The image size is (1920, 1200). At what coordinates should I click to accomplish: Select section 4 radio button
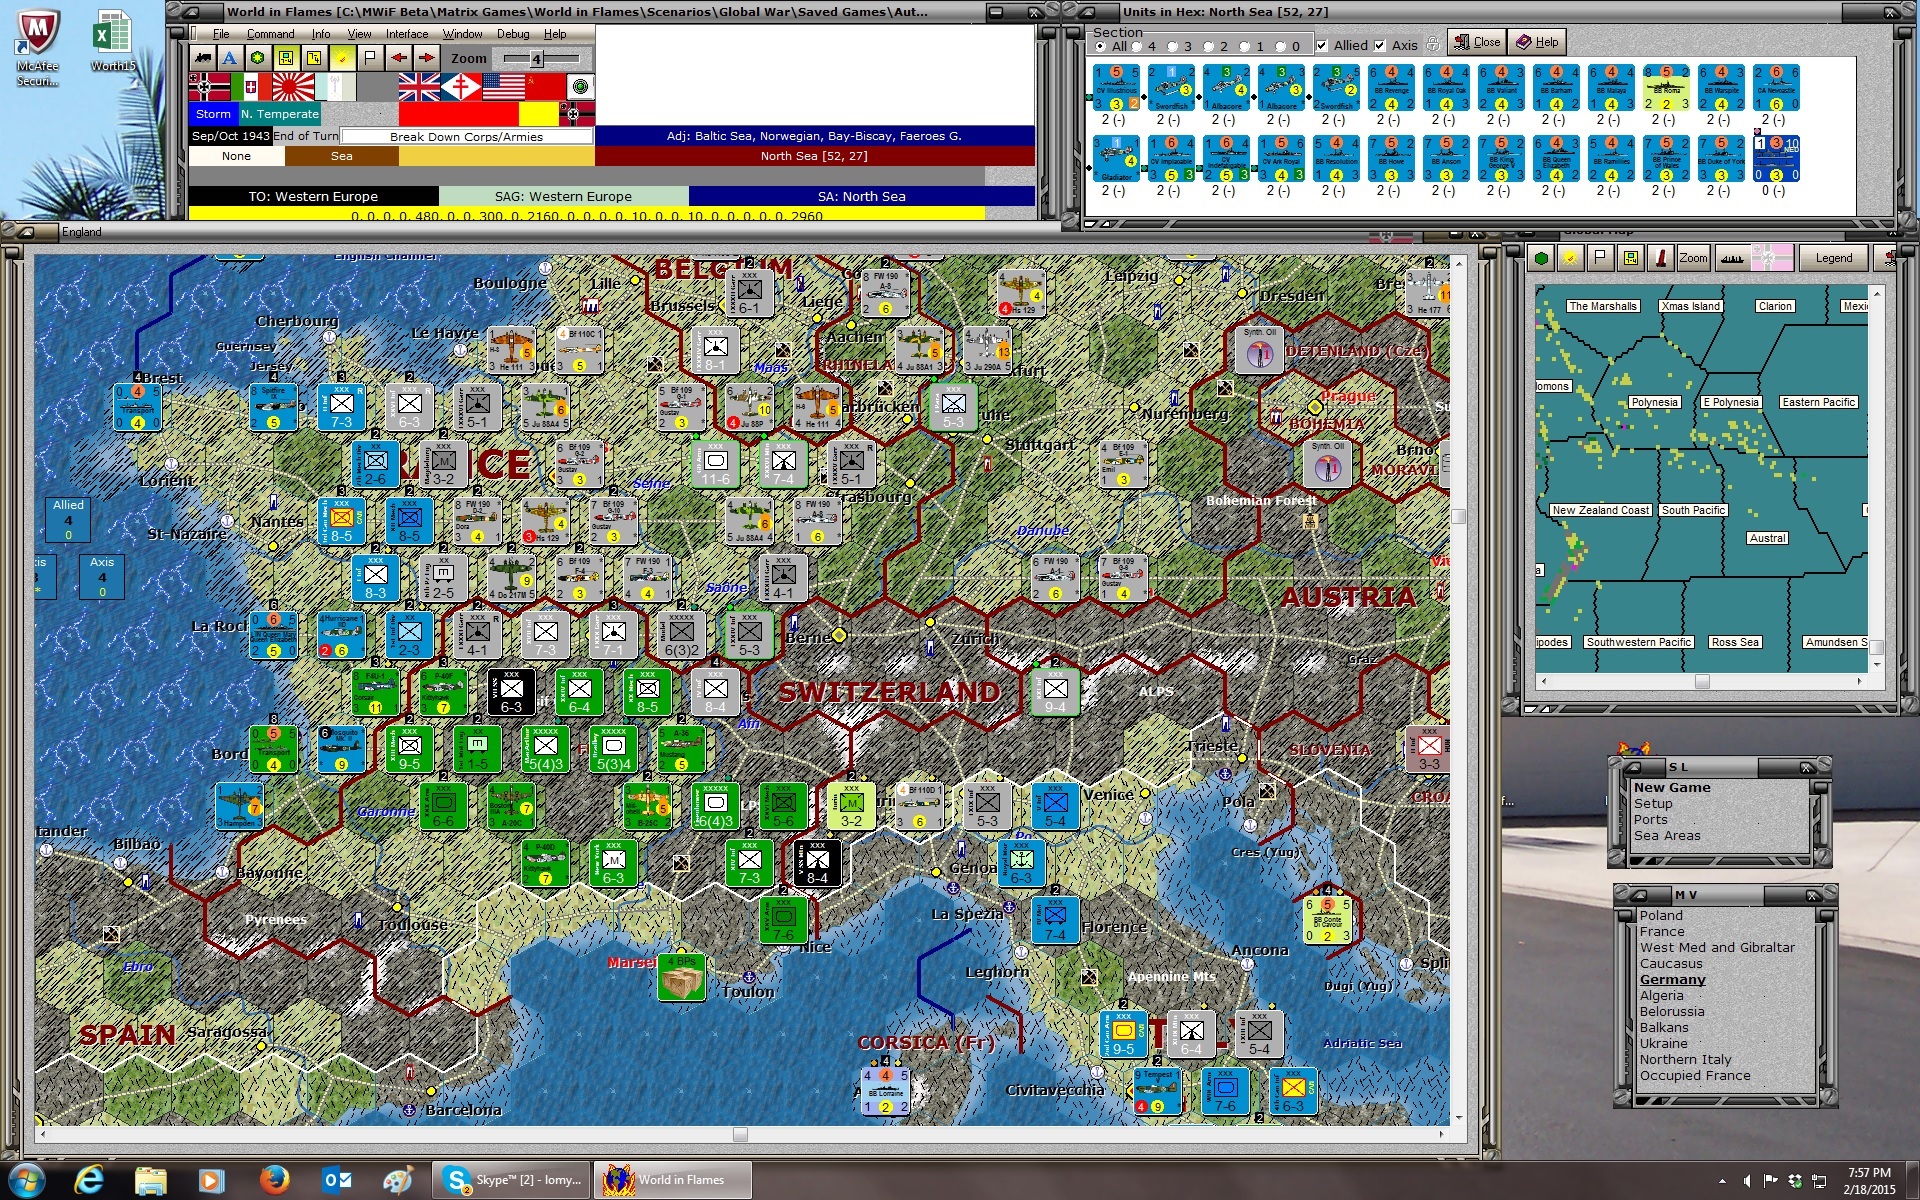point(1137,46)
